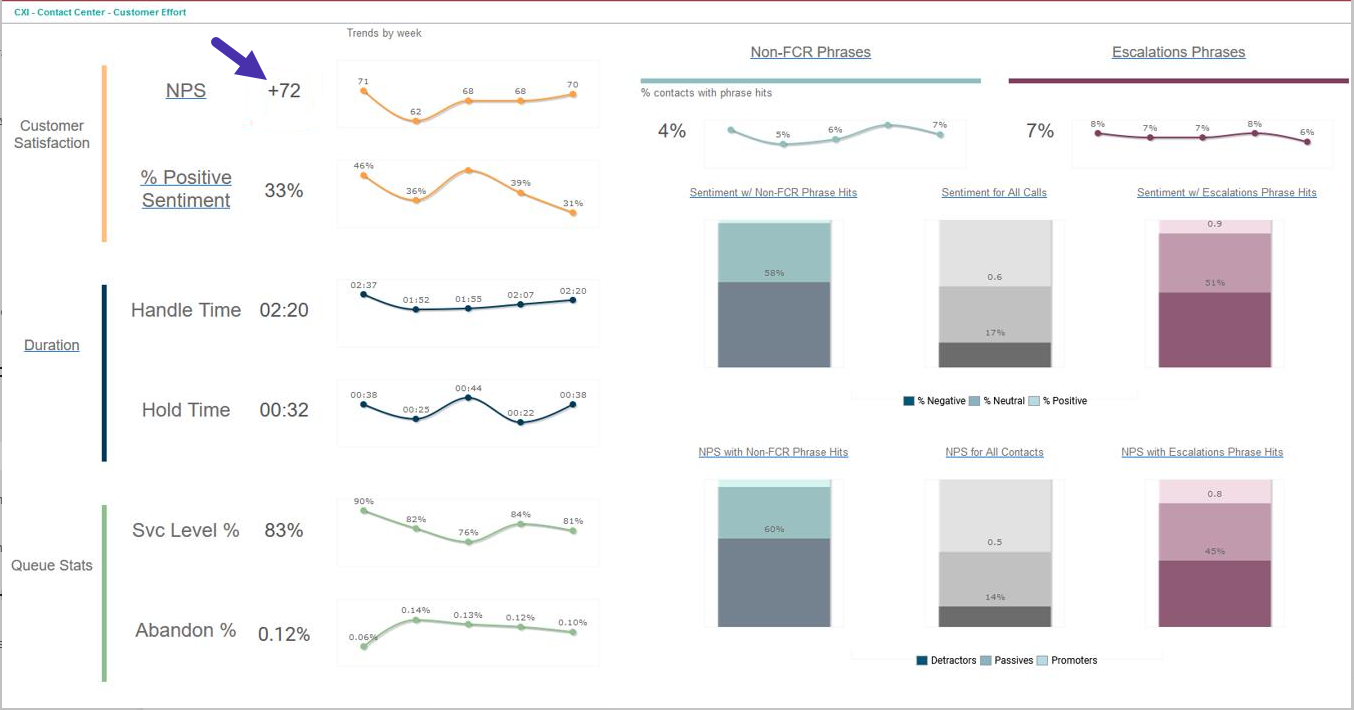Open Sentiment w/ Non-FCR Phrase Hits link
This screenshot has height=710, width=1354.
click(773, 192)
